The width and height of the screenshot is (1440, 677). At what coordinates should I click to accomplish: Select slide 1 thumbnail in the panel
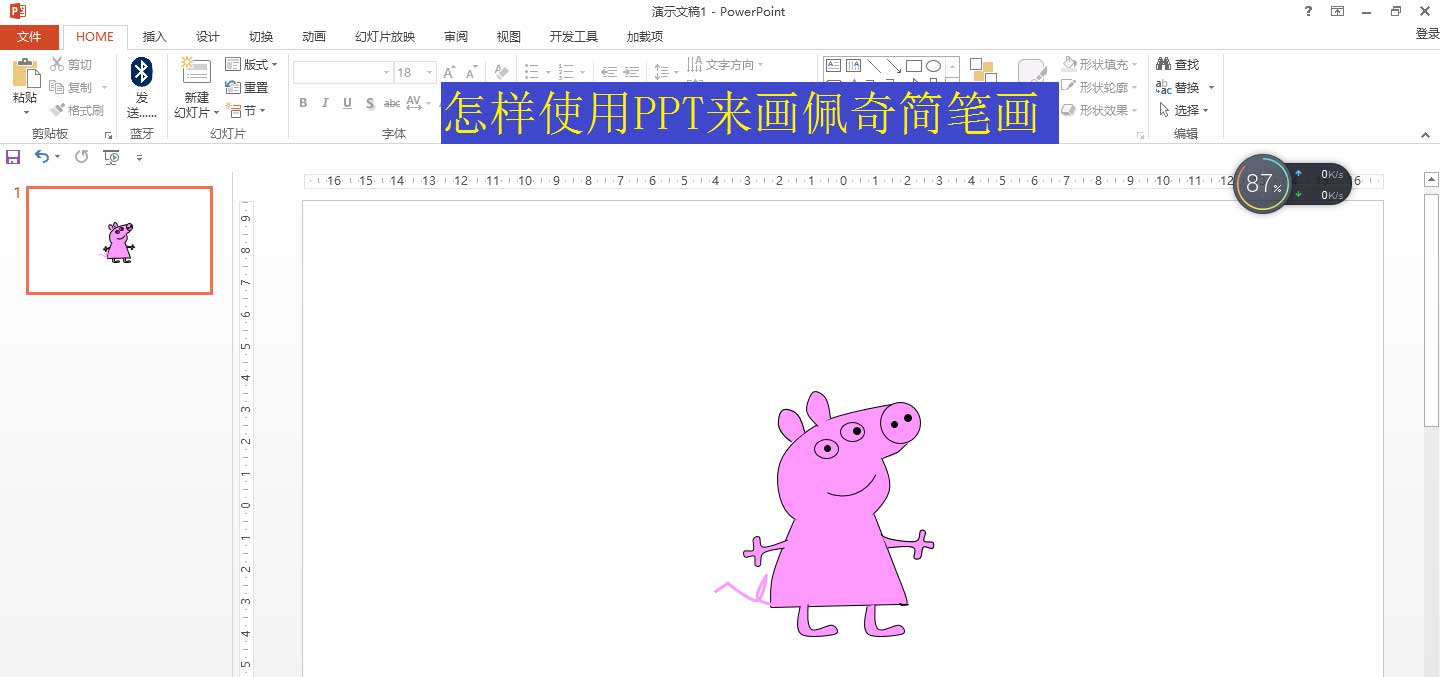[119, 241]
